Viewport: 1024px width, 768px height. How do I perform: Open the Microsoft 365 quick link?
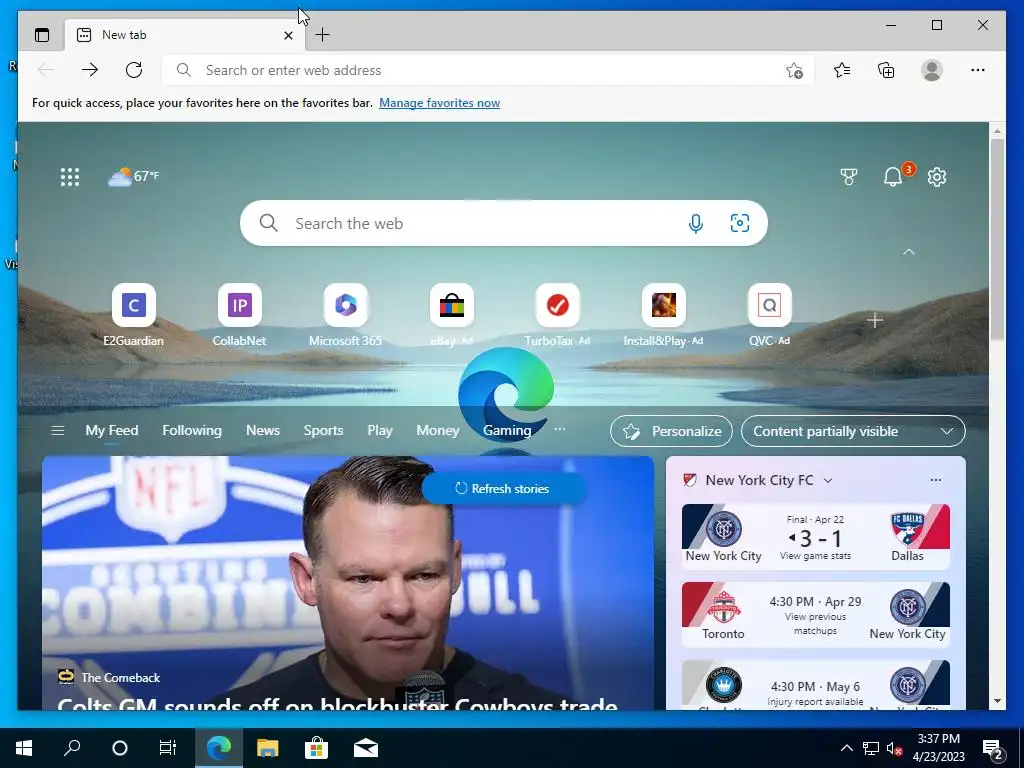(x=345, y=315)
